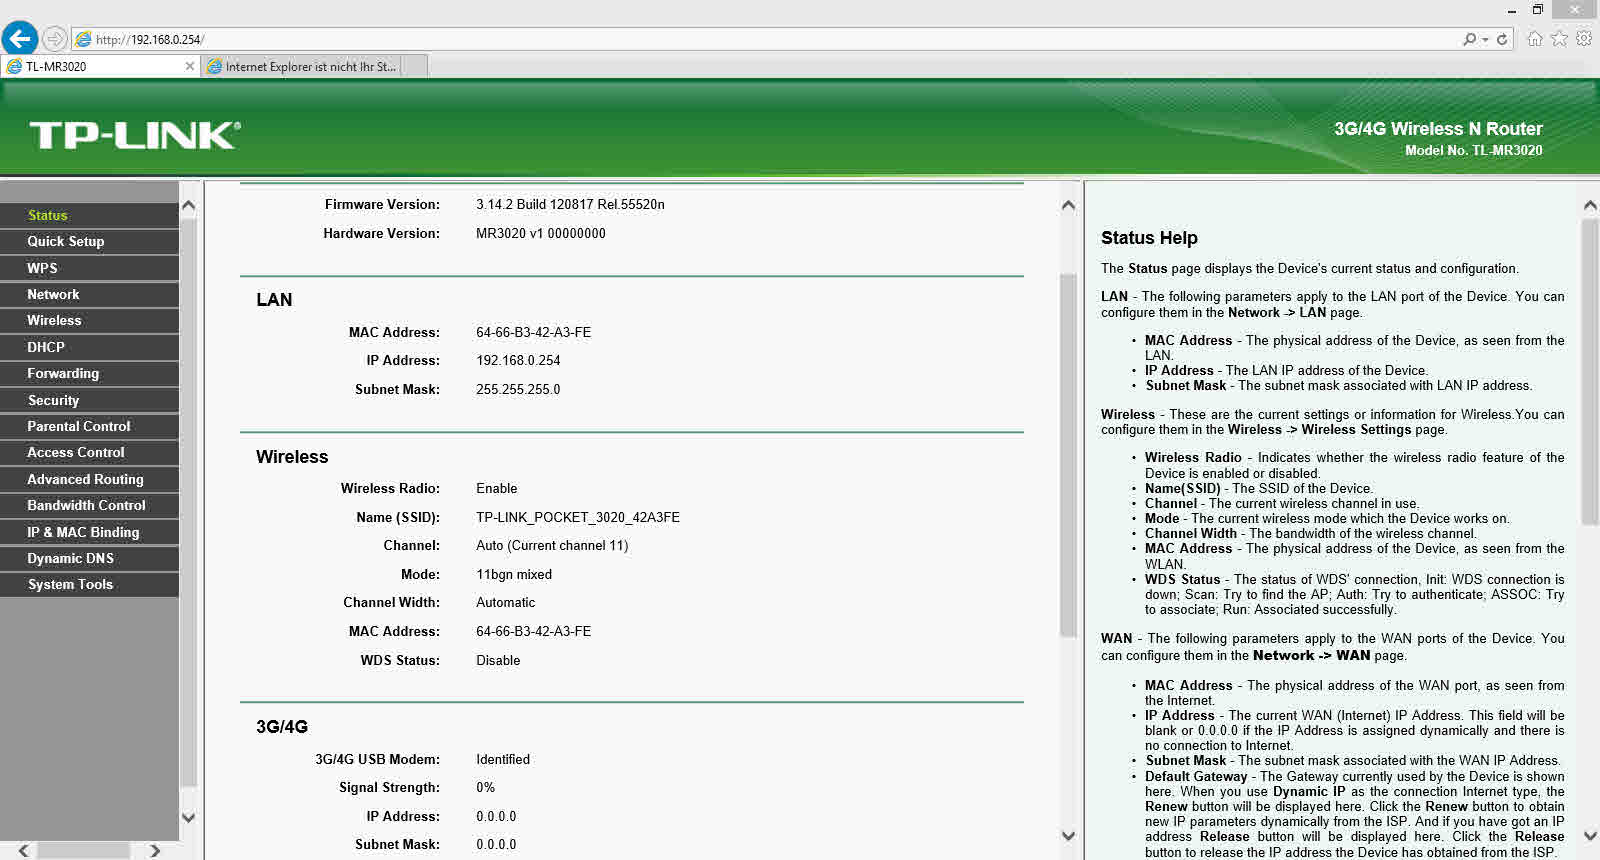Switch to the TL-MR3020 tab
Screen dimensions: 1600x860
point(100,66)
